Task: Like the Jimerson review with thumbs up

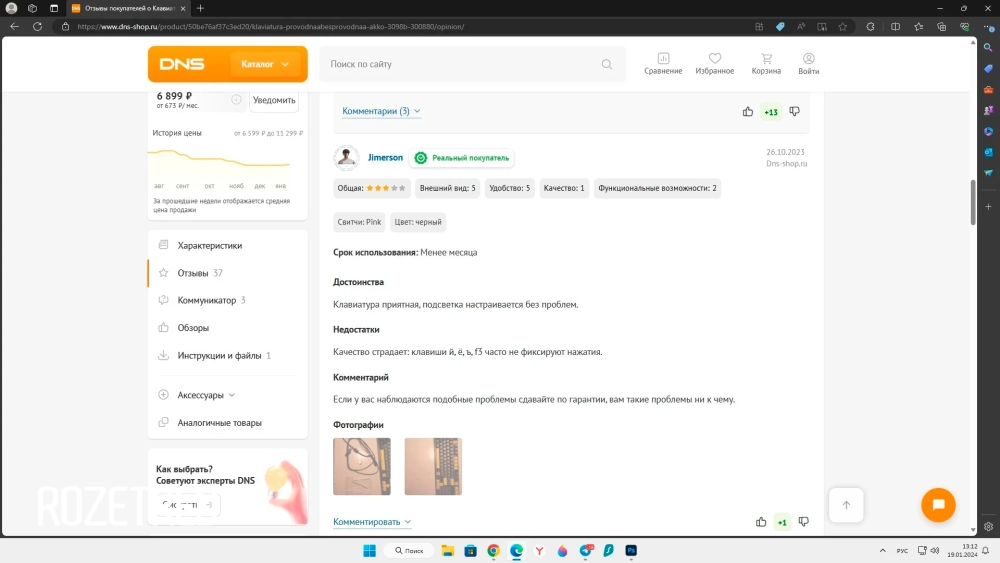Action: [x=761, y=522]
